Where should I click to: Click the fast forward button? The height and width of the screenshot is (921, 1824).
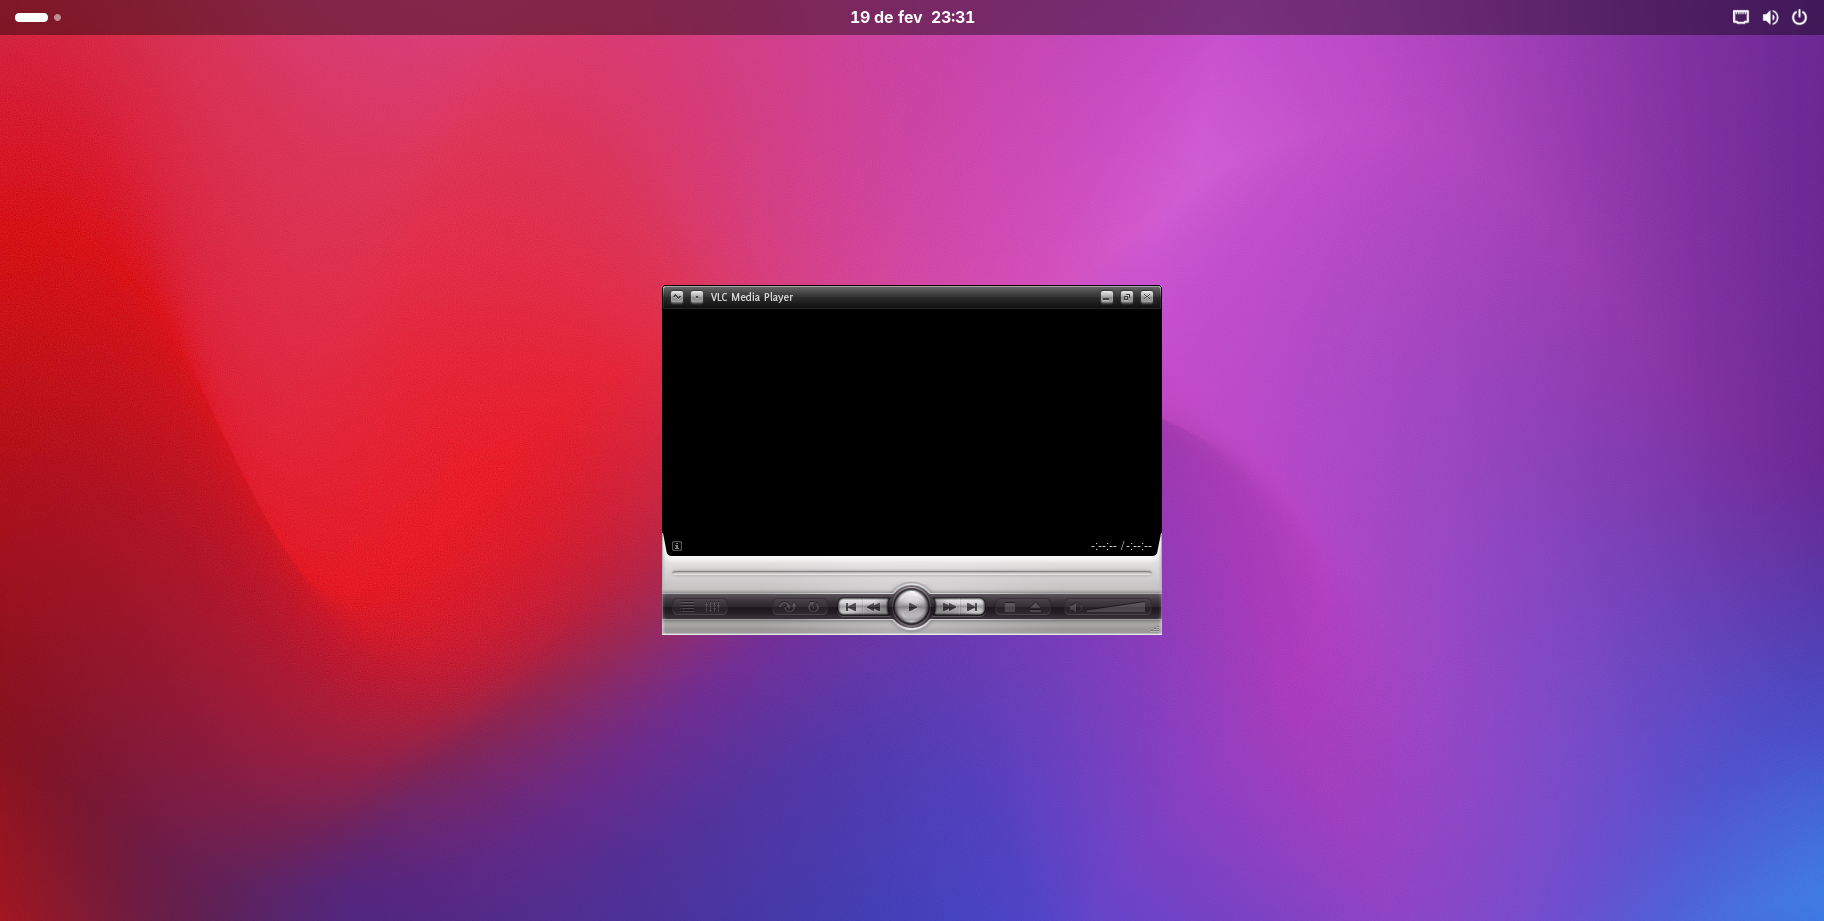(x=948, y=607)
